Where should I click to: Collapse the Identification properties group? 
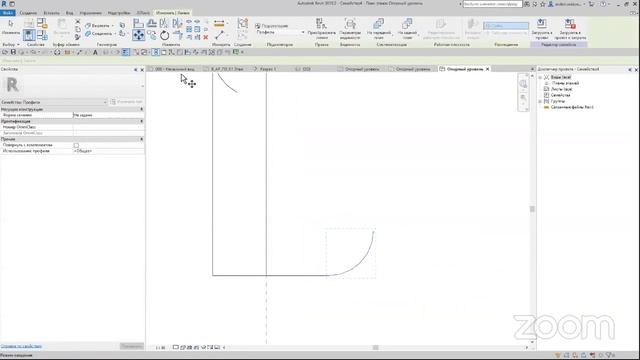click(142, 121)
